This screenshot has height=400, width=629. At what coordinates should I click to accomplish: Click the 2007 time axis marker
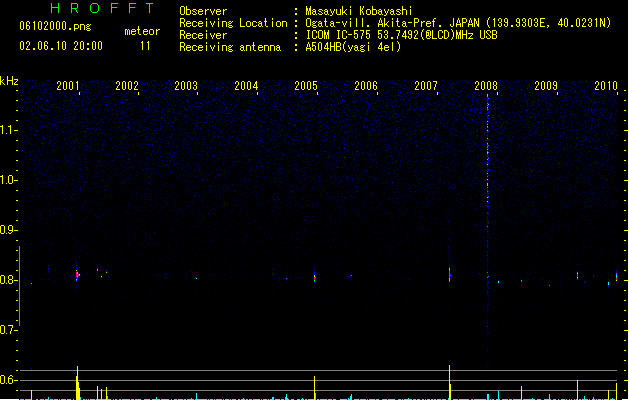tap(426, 85)
